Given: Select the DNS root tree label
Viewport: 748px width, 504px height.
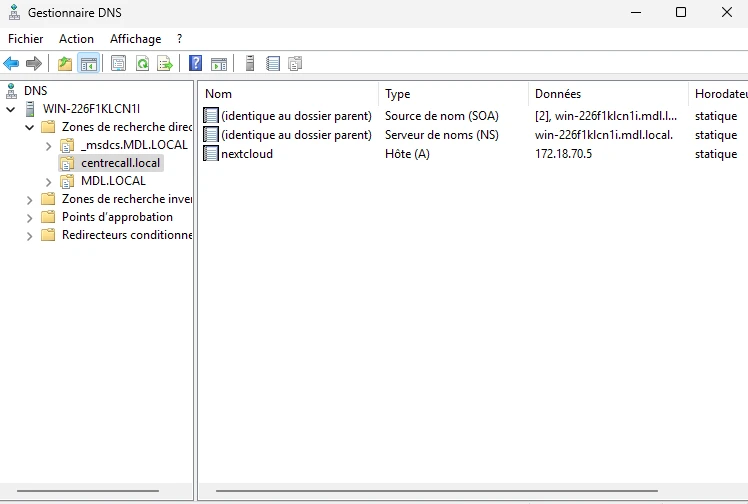Looking at the screenshot, I should pyautogui.click(x=36, y=91).
